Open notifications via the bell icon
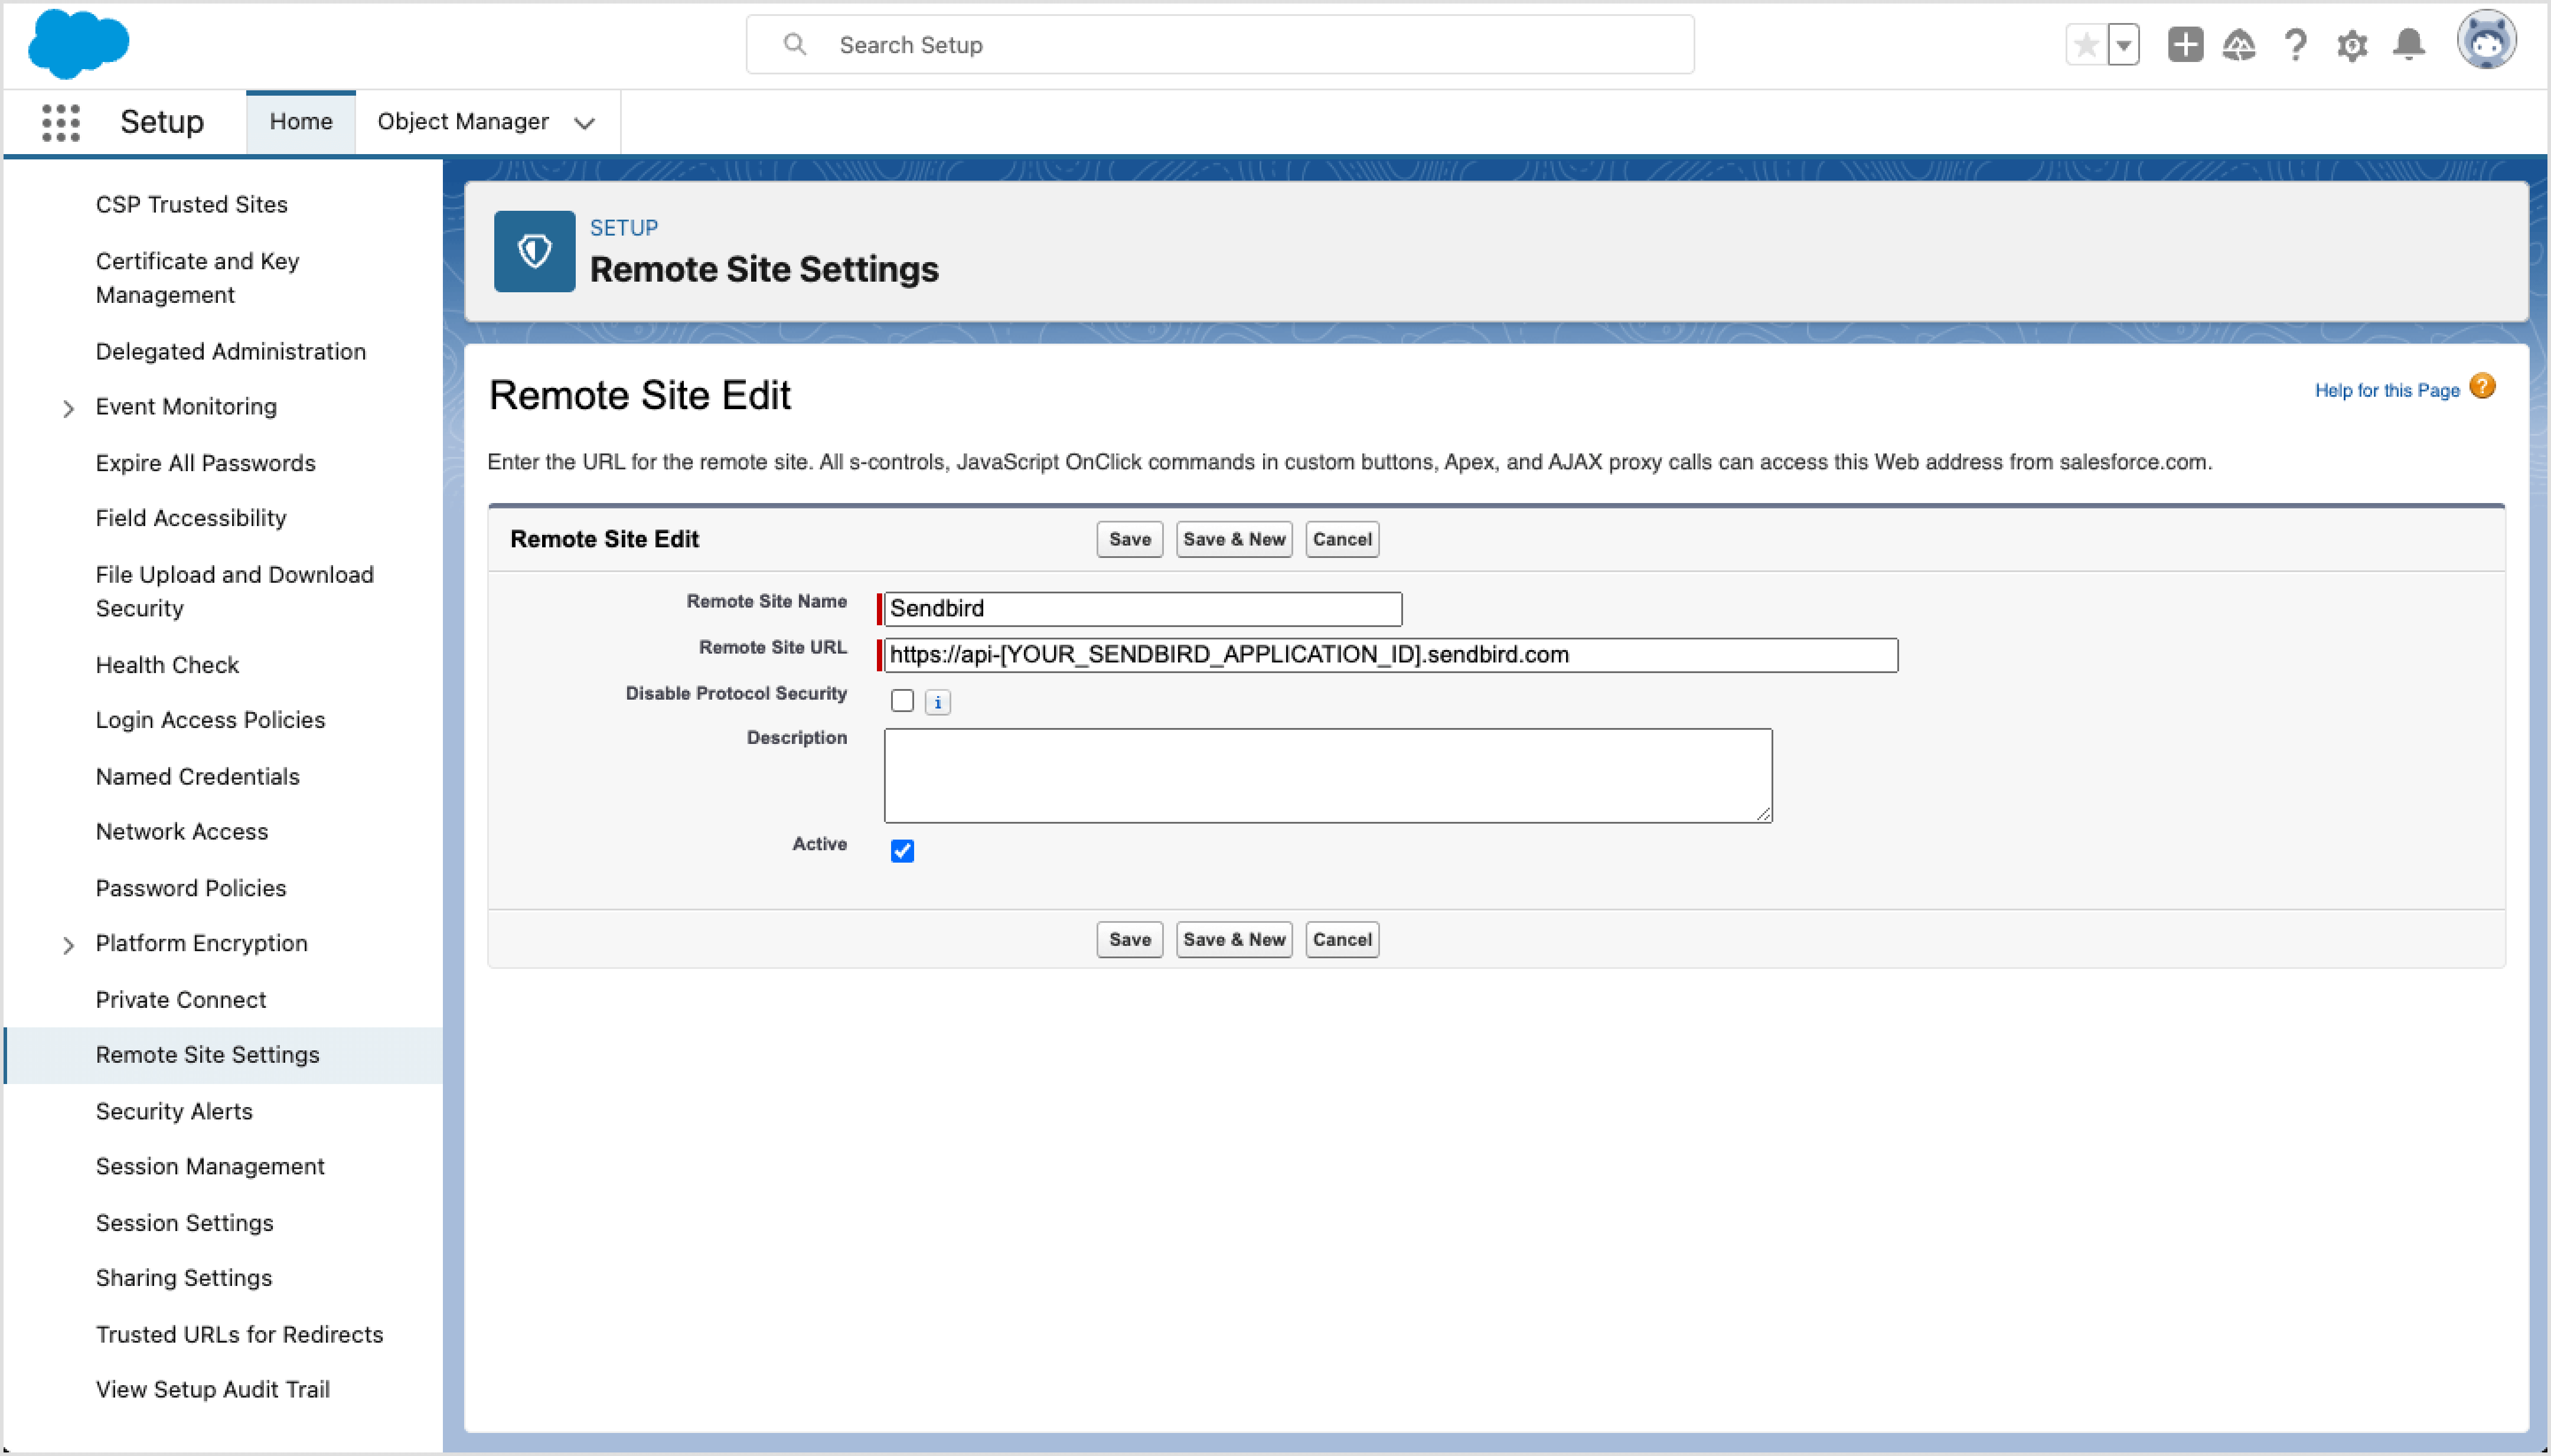Viewport: 2551px width, 1456px height. [x=2409, y=44]
